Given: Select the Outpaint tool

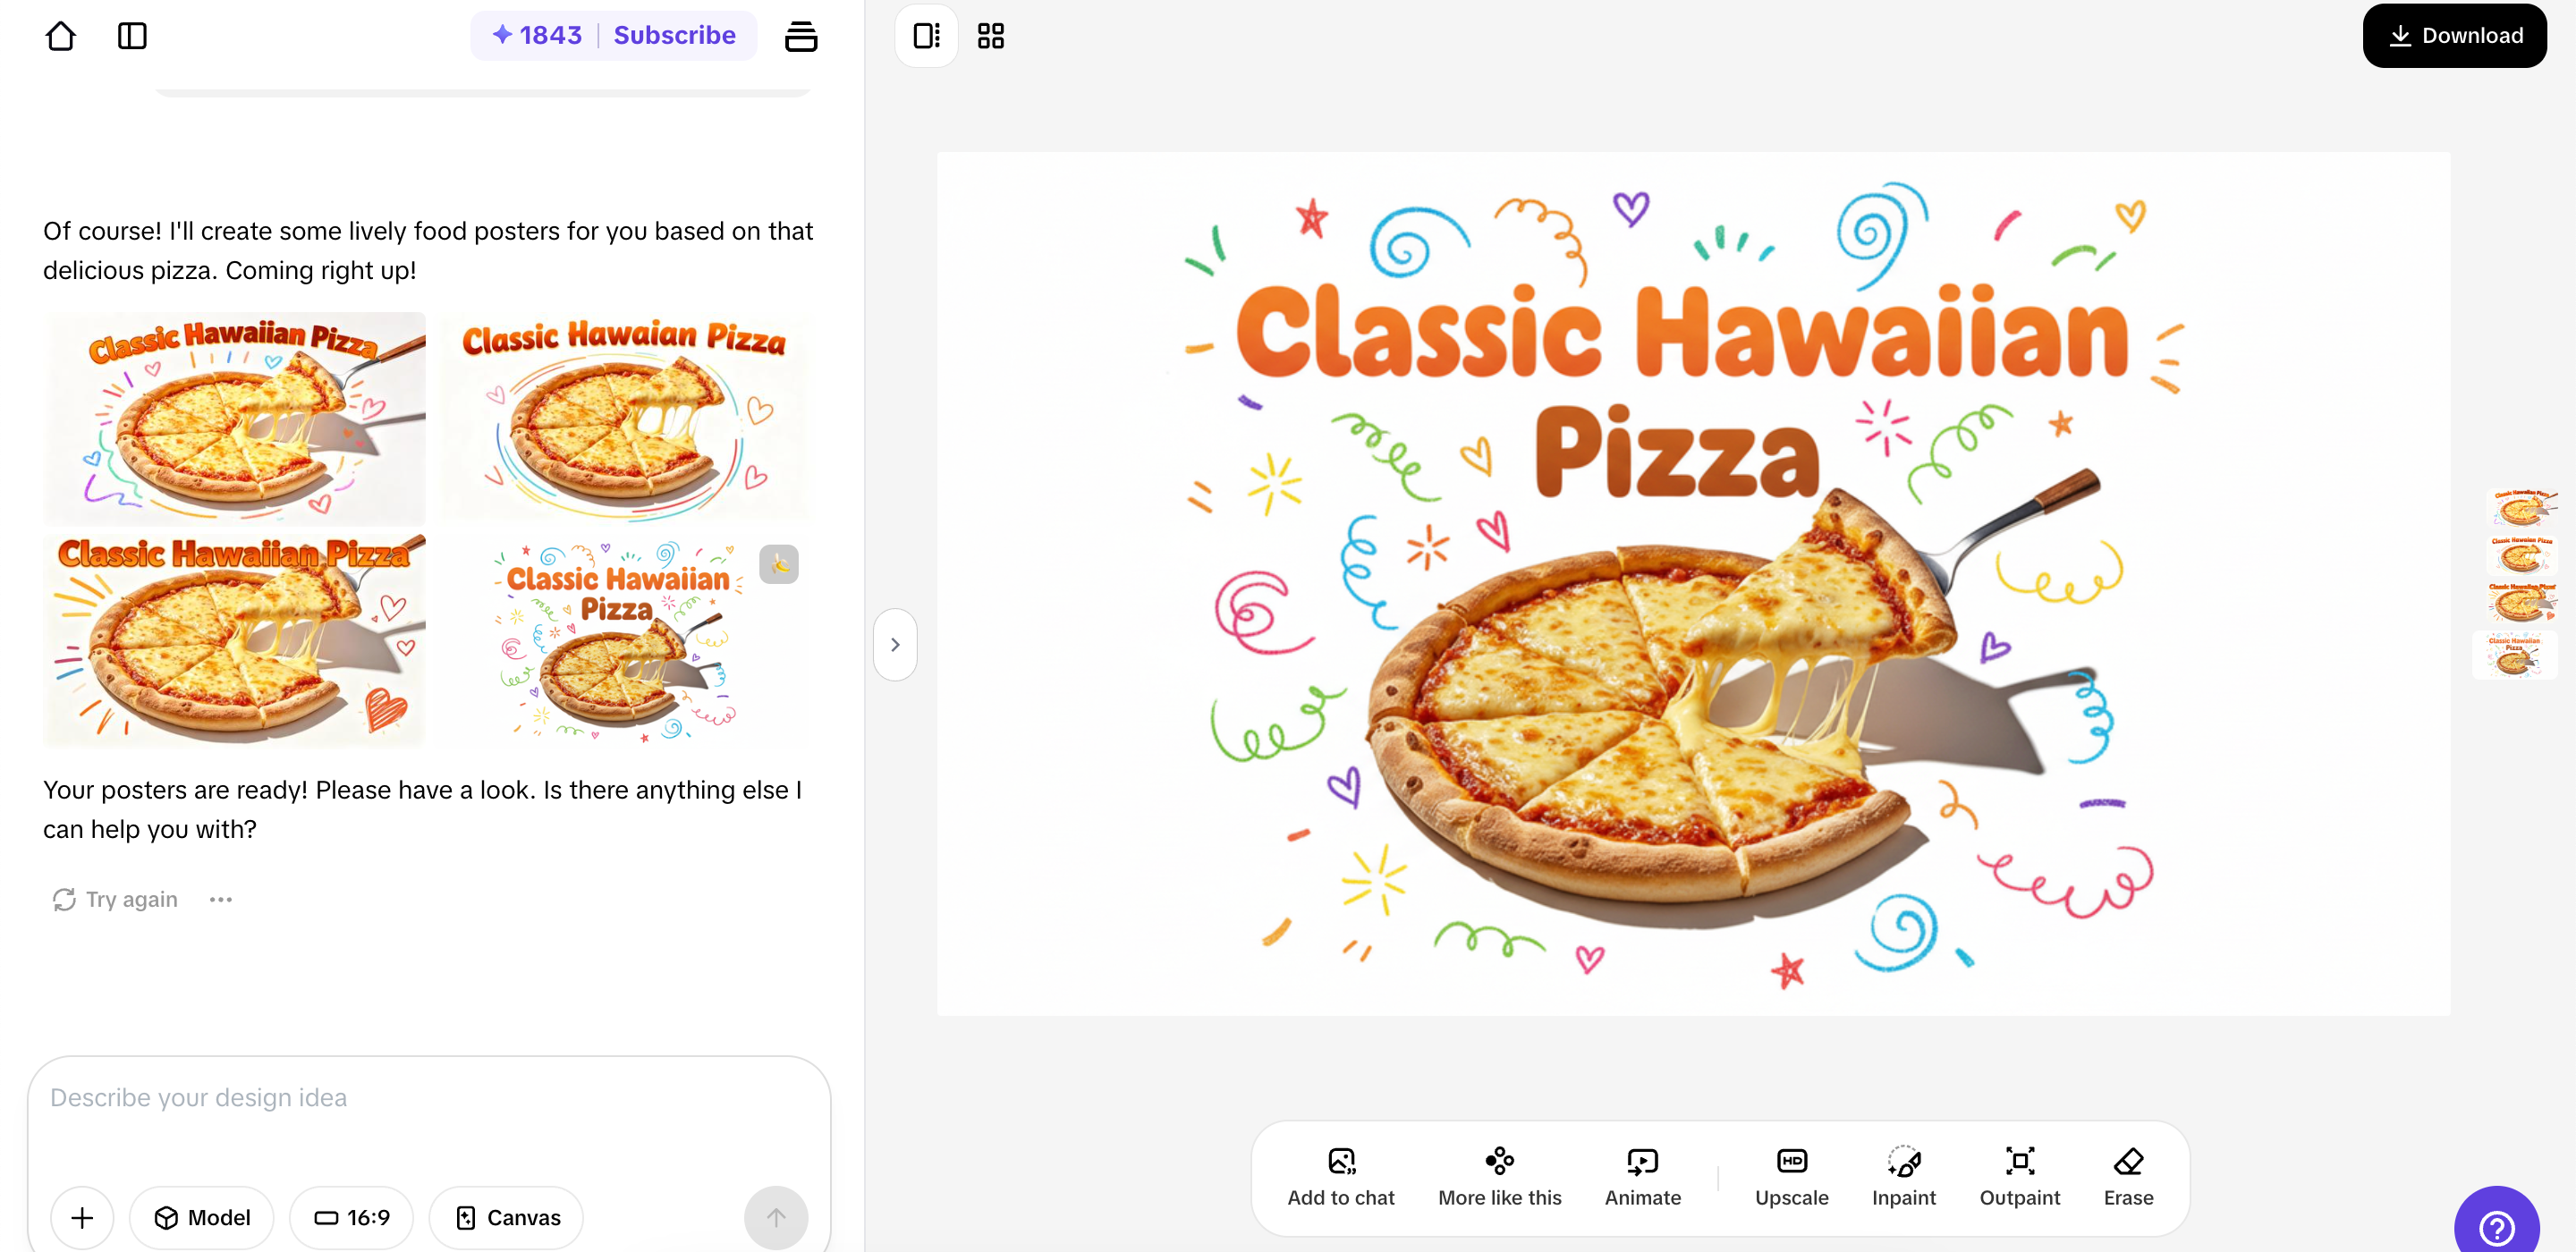Looking at the screenshot, I should coord(2019,1176).
